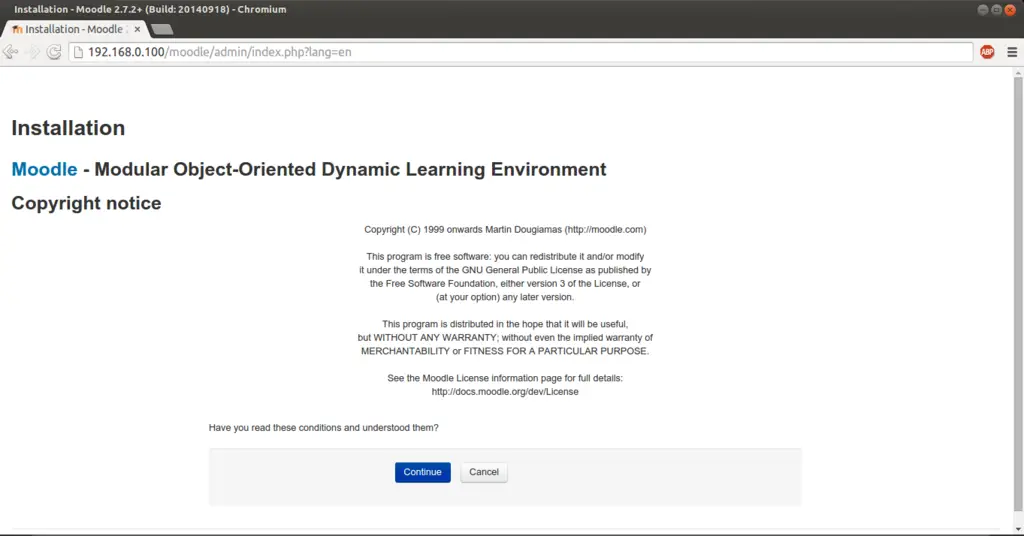Viewport: 1024px width, 536px height.
Task: Click 'Have you read these conditions' text
Action: click(x=323, y=428)
